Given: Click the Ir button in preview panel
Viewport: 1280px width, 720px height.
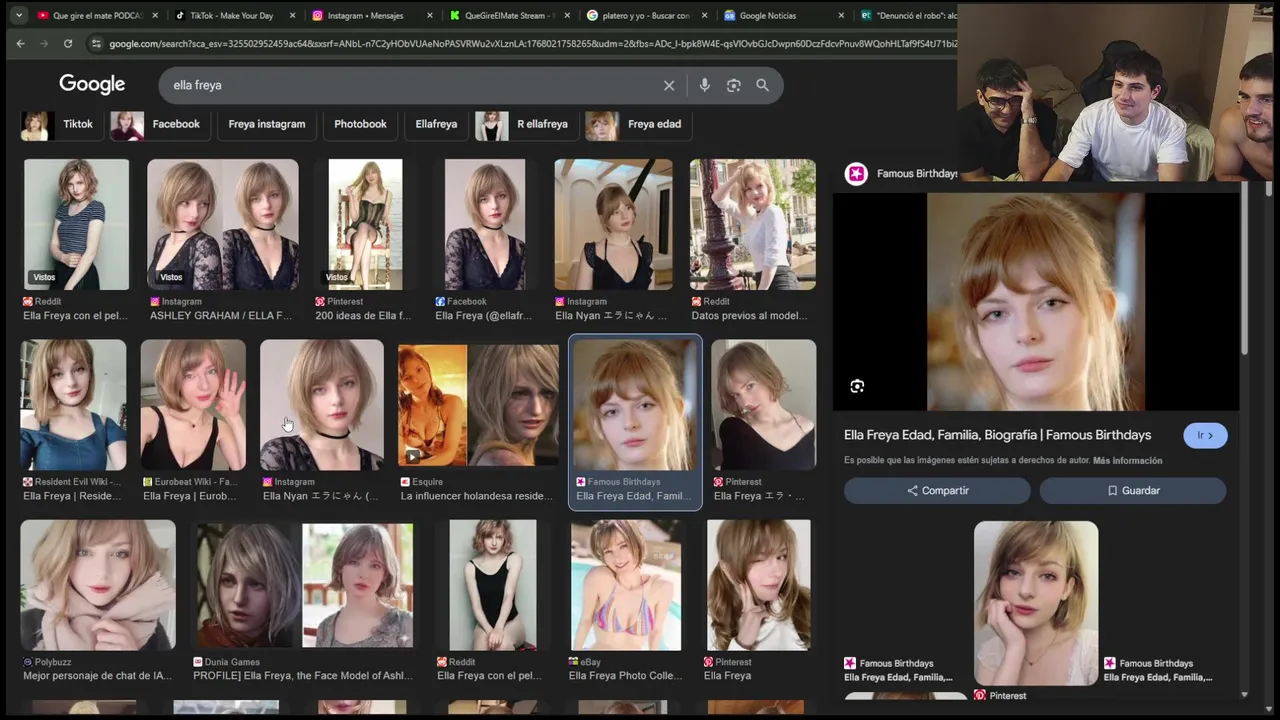Looking at the screenshot, I should 1205,435.
